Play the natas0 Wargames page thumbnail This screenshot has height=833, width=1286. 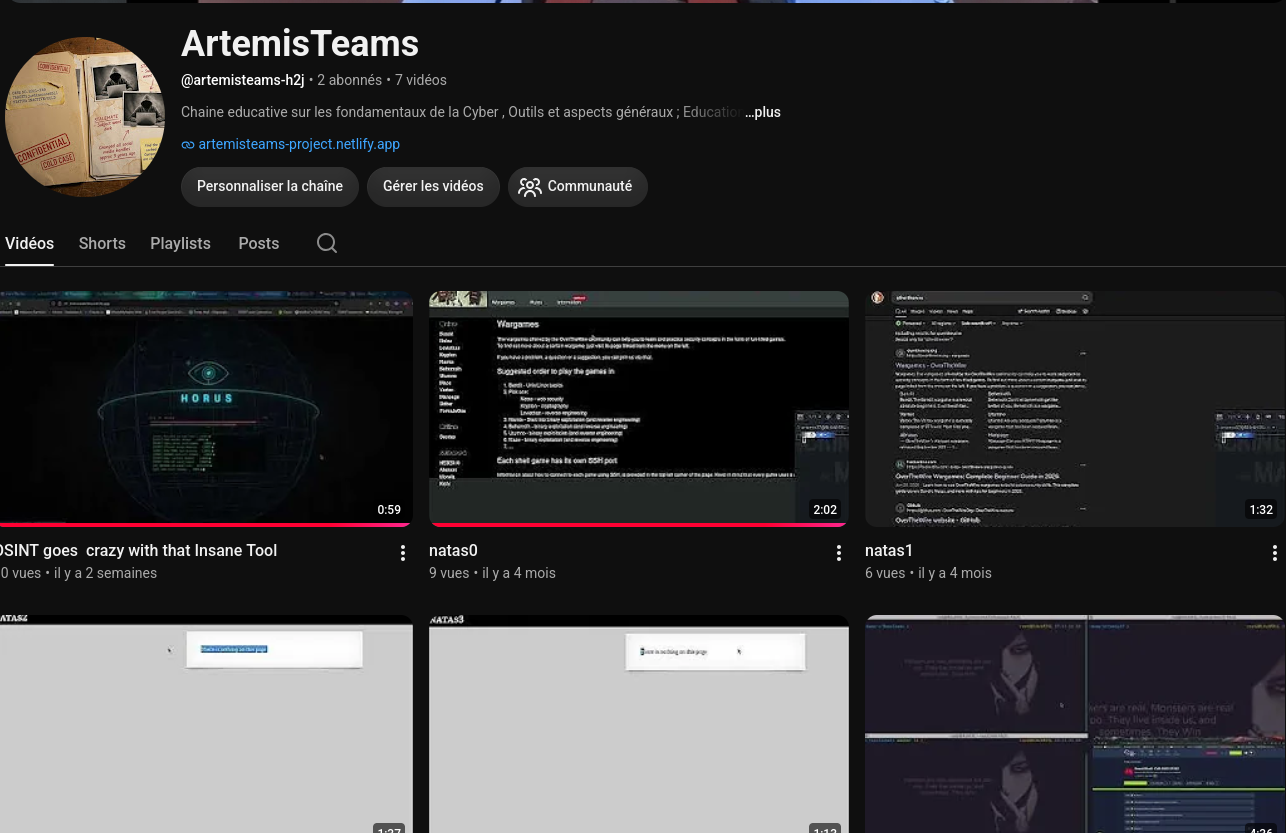coord(639,409)
